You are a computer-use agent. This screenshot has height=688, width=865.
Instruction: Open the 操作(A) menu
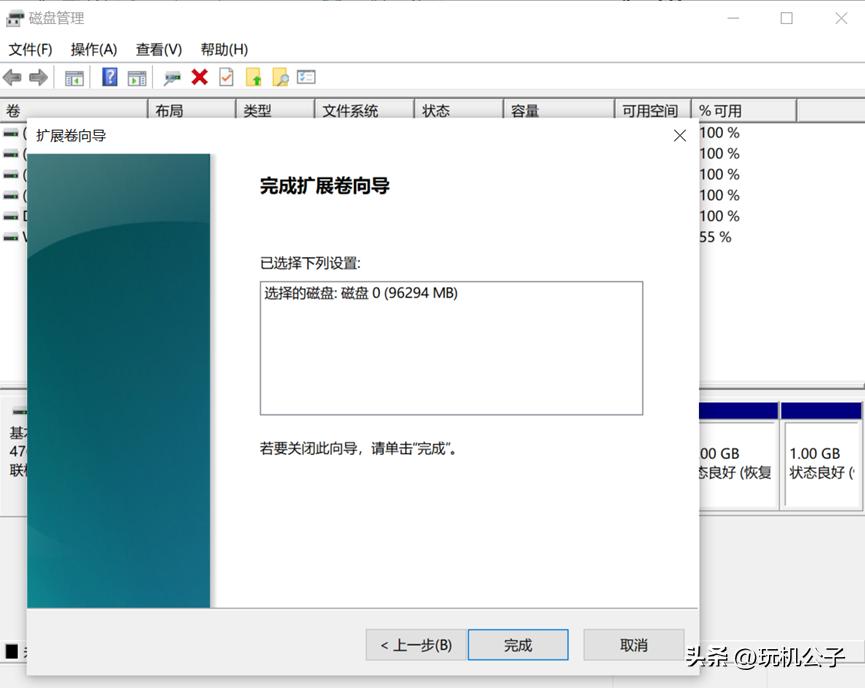tap(91, 49)
